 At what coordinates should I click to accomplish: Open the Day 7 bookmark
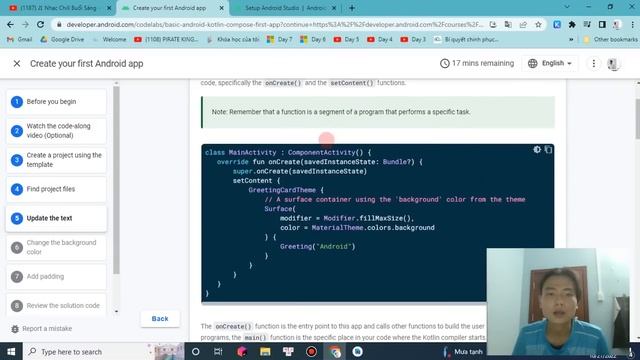click(x=280, y=39)
